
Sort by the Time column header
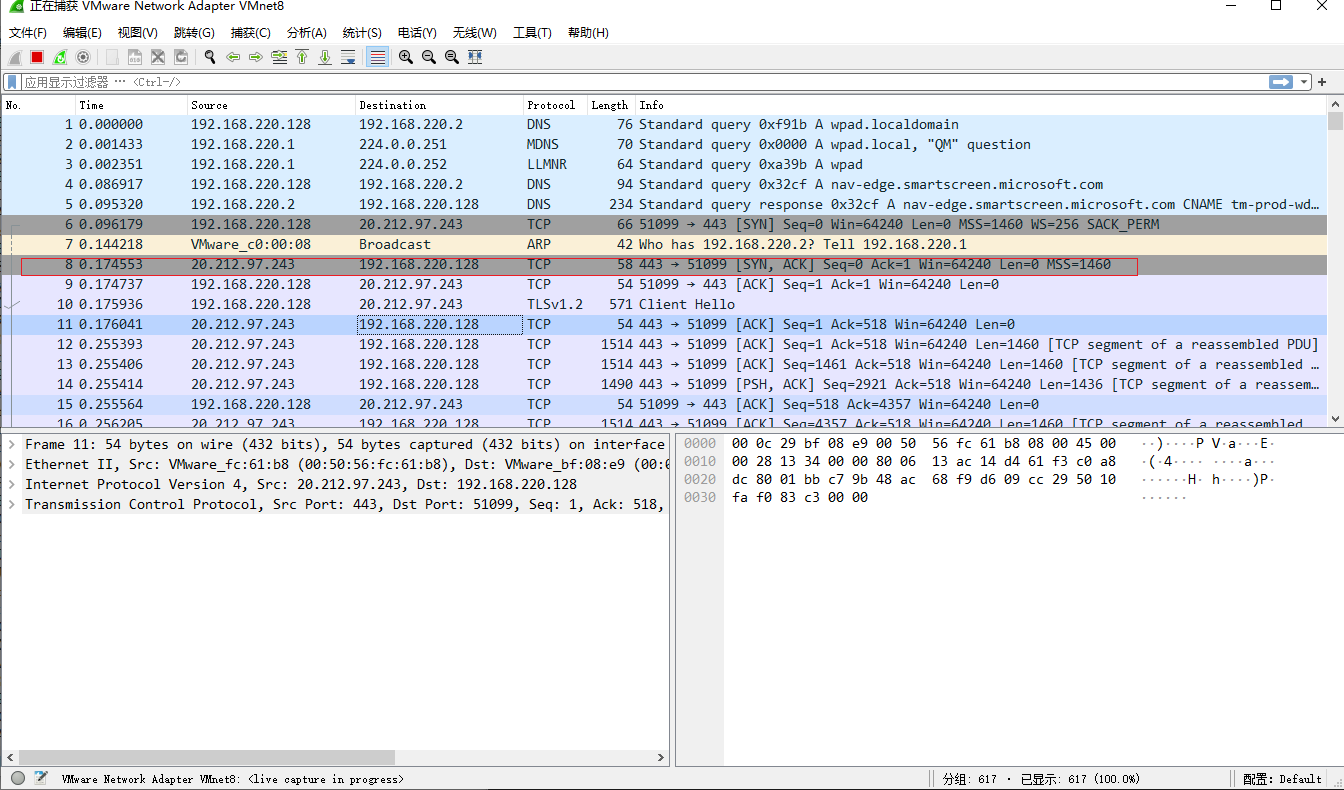[131, 105]
